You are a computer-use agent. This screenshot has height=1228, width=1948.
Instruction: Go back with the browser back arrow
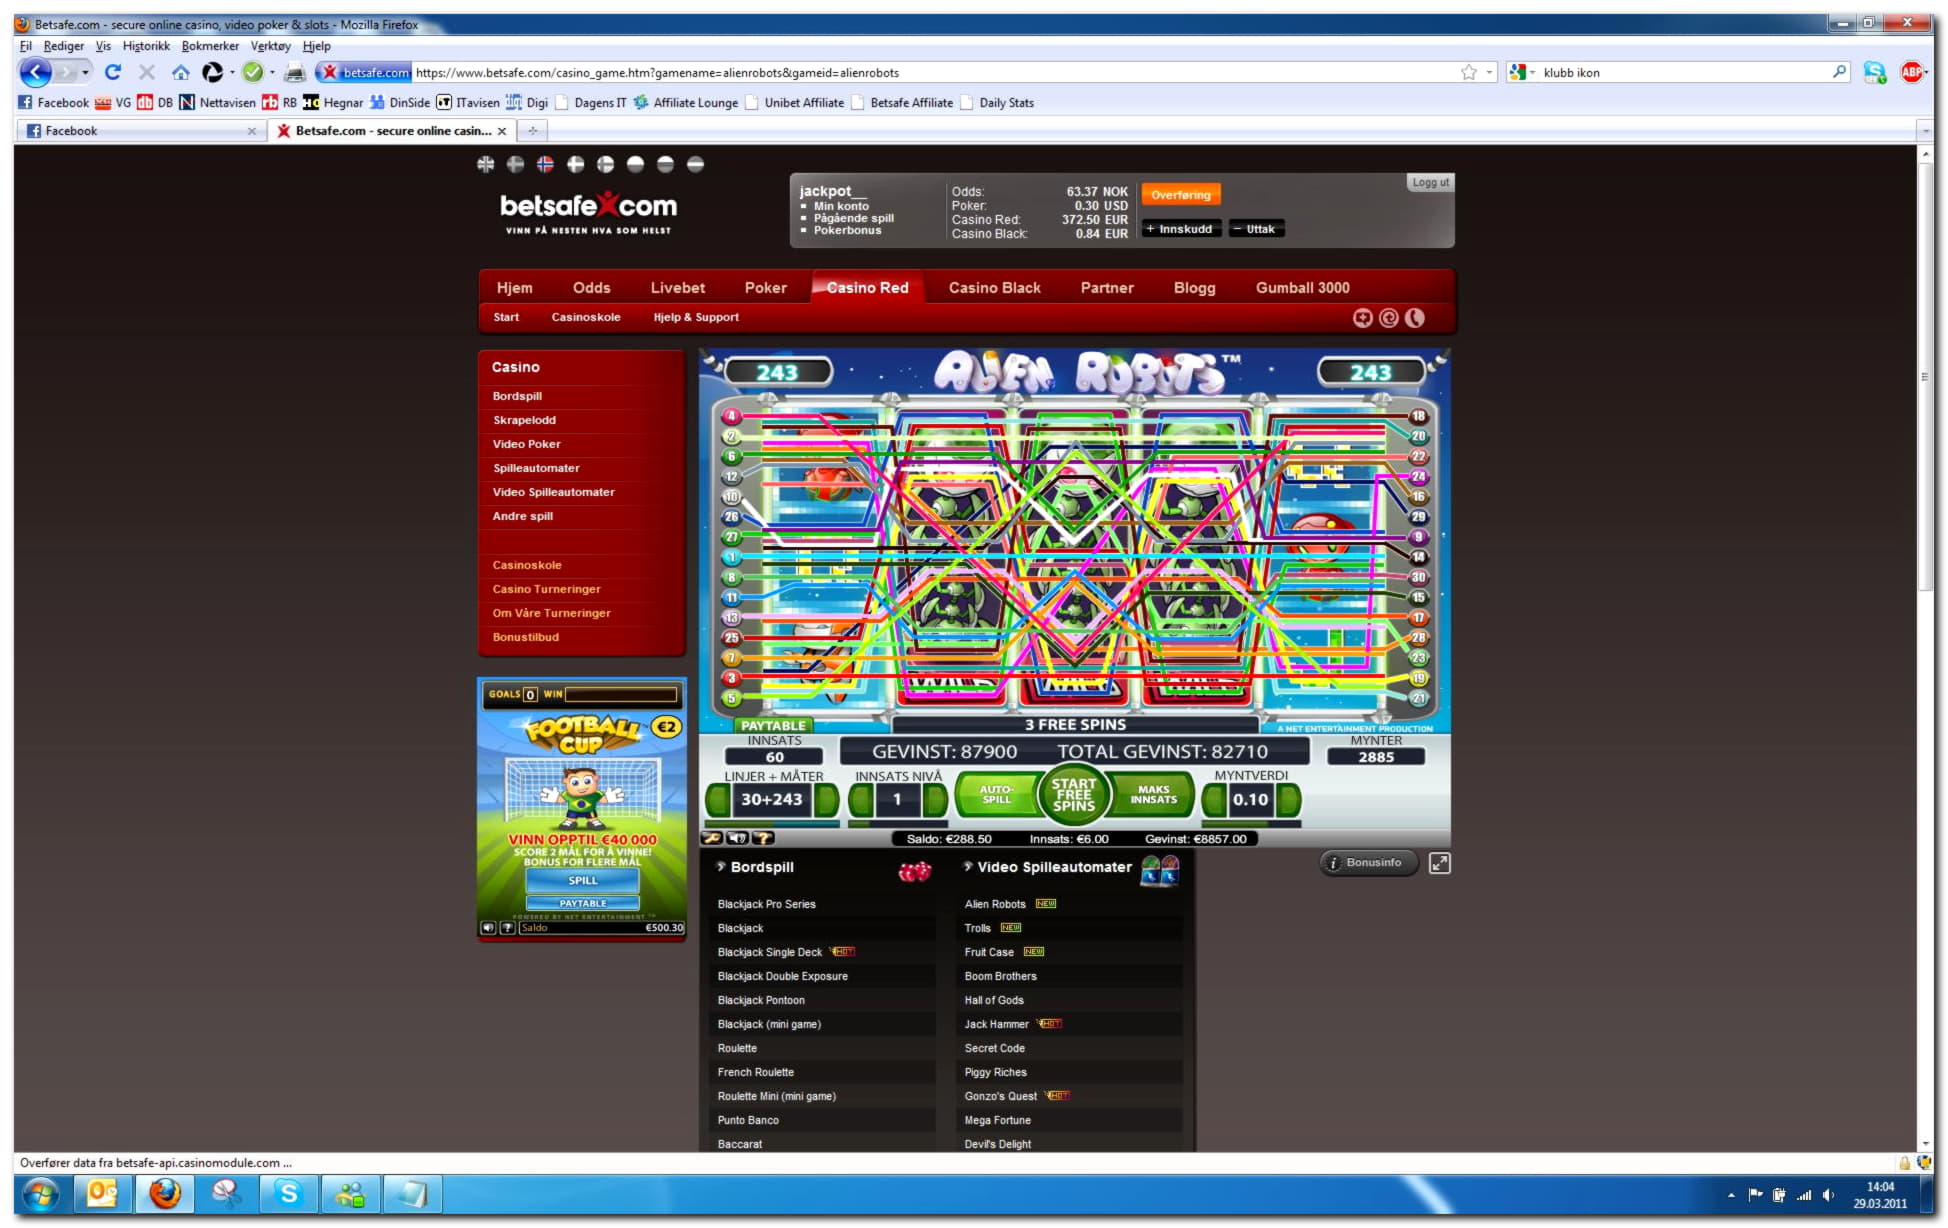[35, 72]
